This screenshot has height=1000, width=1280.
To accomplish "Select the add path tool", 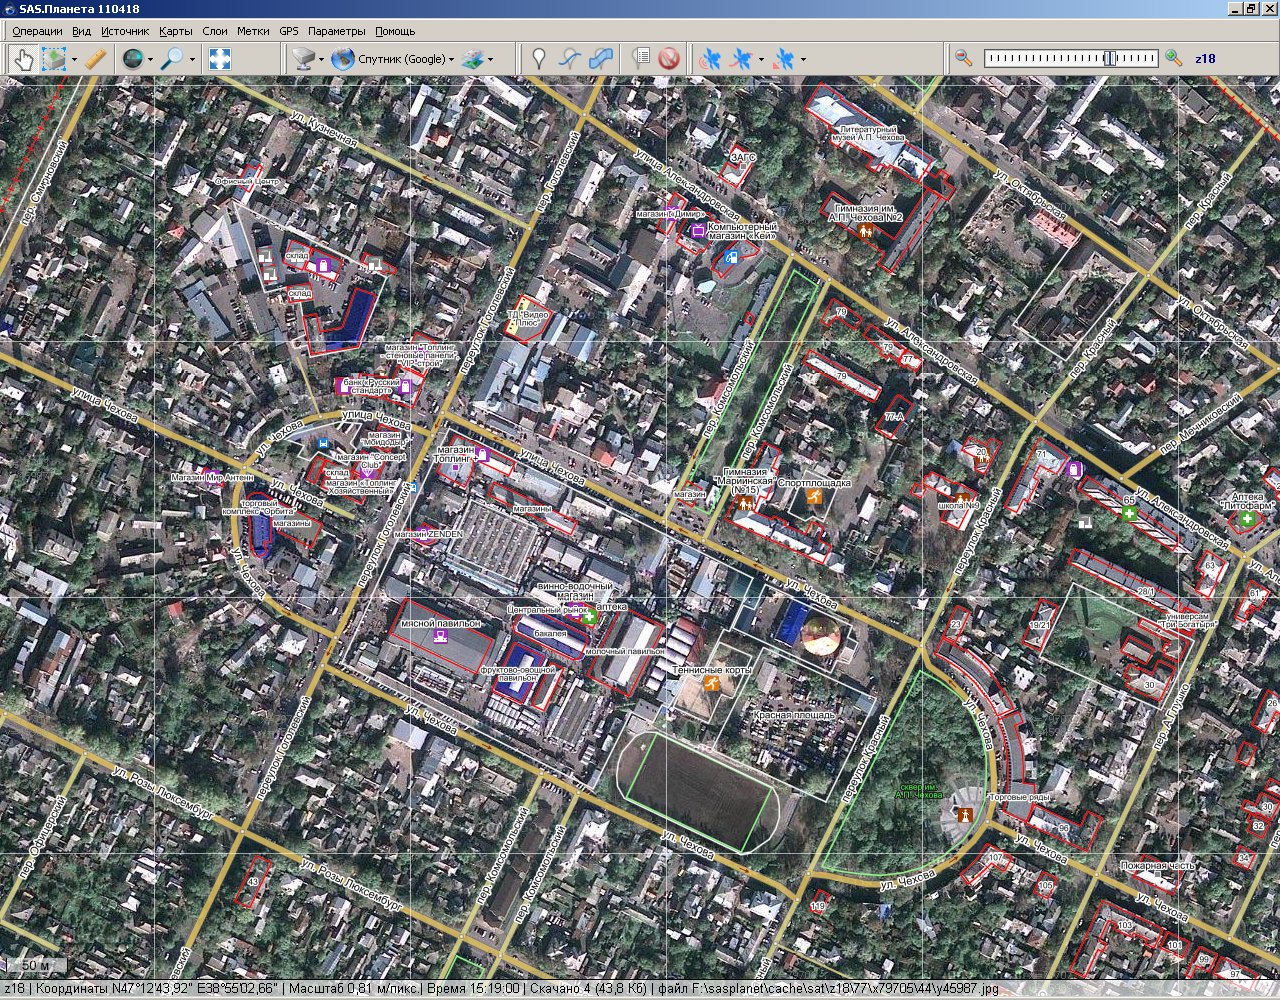I will point(569,59).
